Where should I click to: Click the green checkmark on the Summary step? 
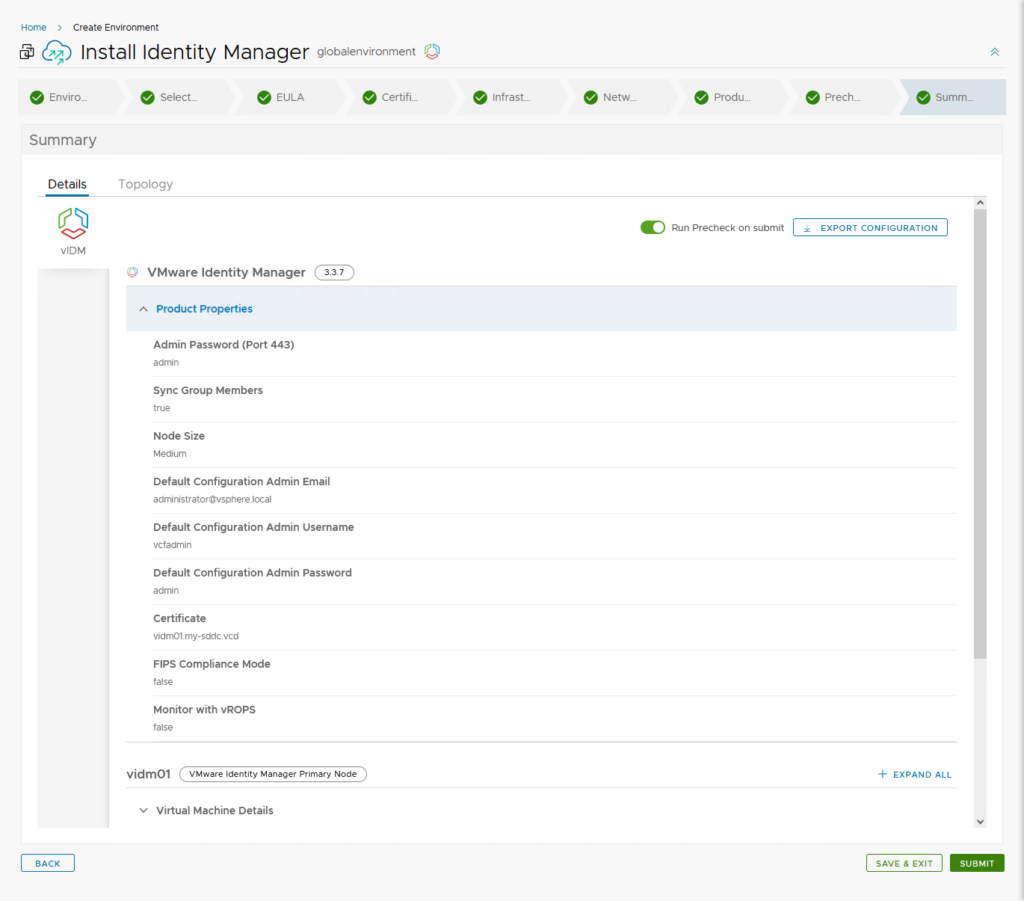(x=922, y=98)
